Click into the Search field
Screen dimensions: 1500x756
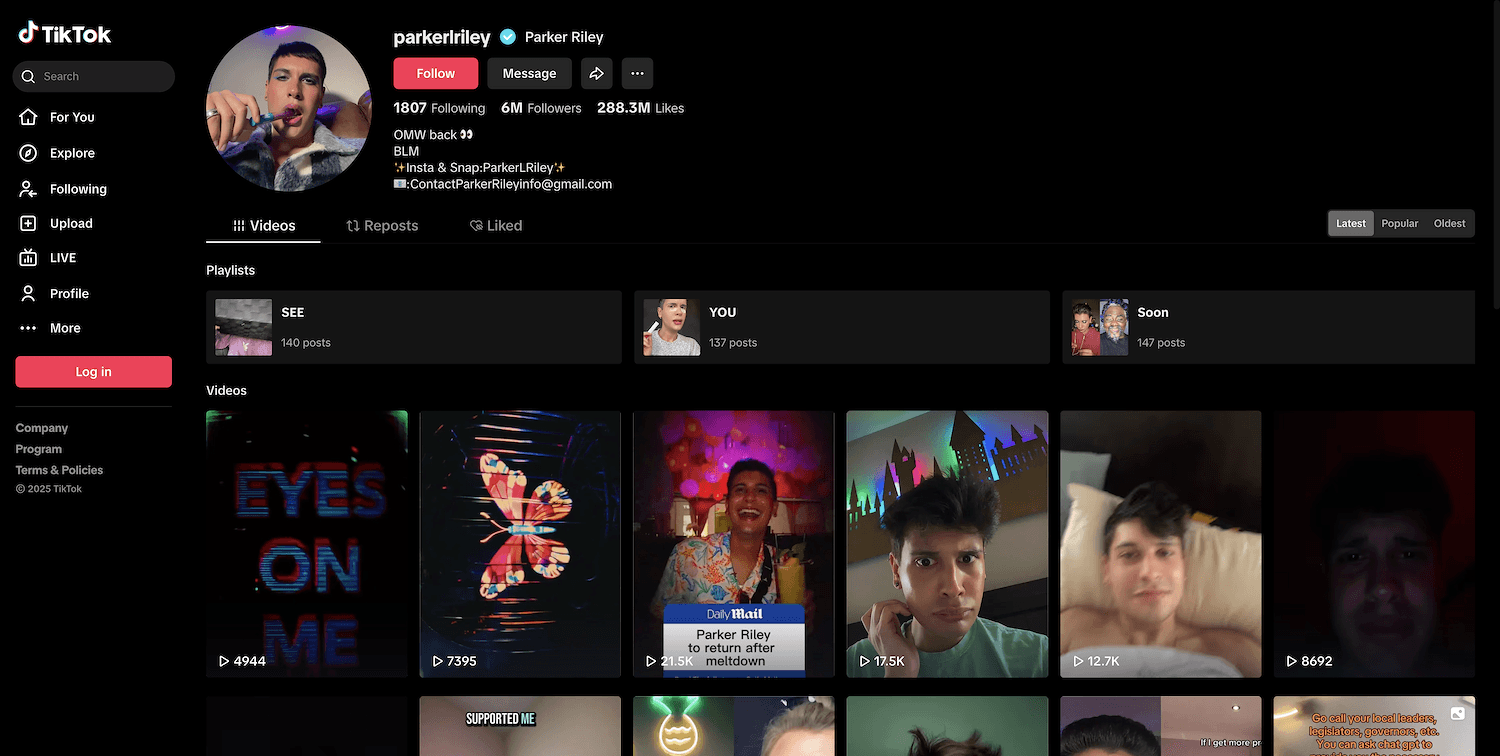(100, 76)
